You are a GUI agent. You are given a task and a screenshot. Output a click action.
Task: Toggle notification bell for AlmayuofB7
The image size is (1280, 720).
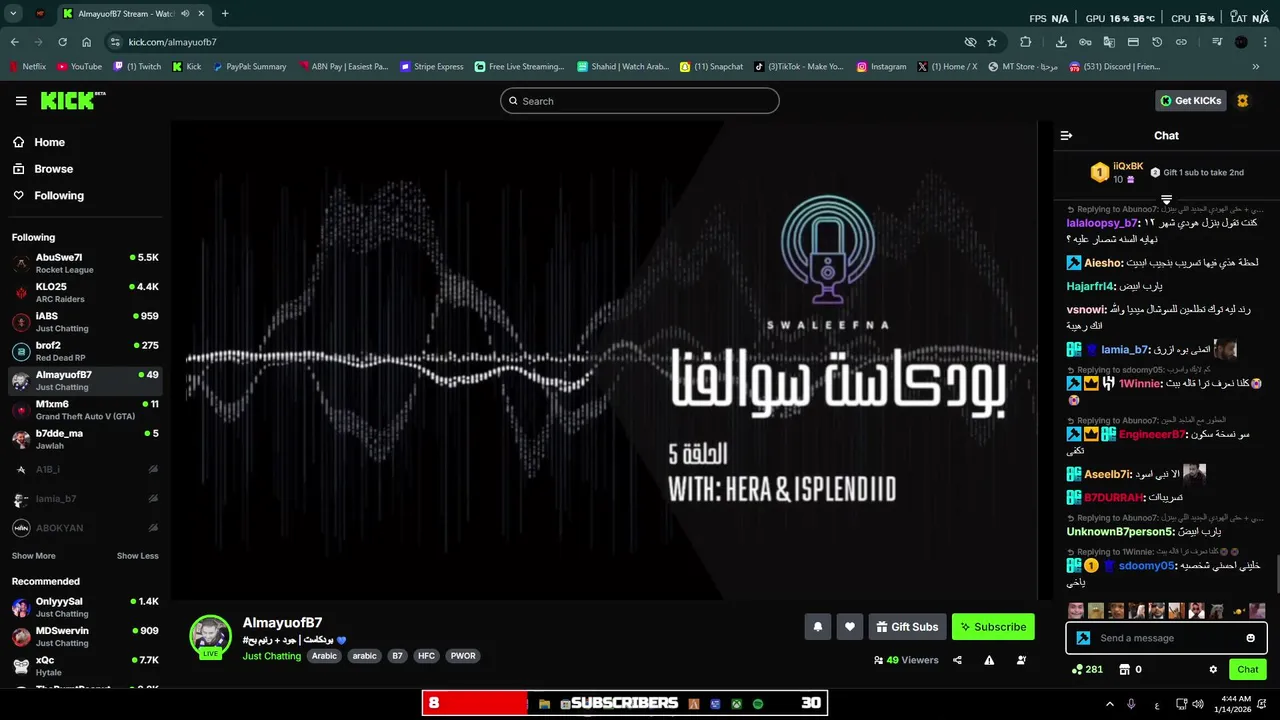(x=817, y=627)
